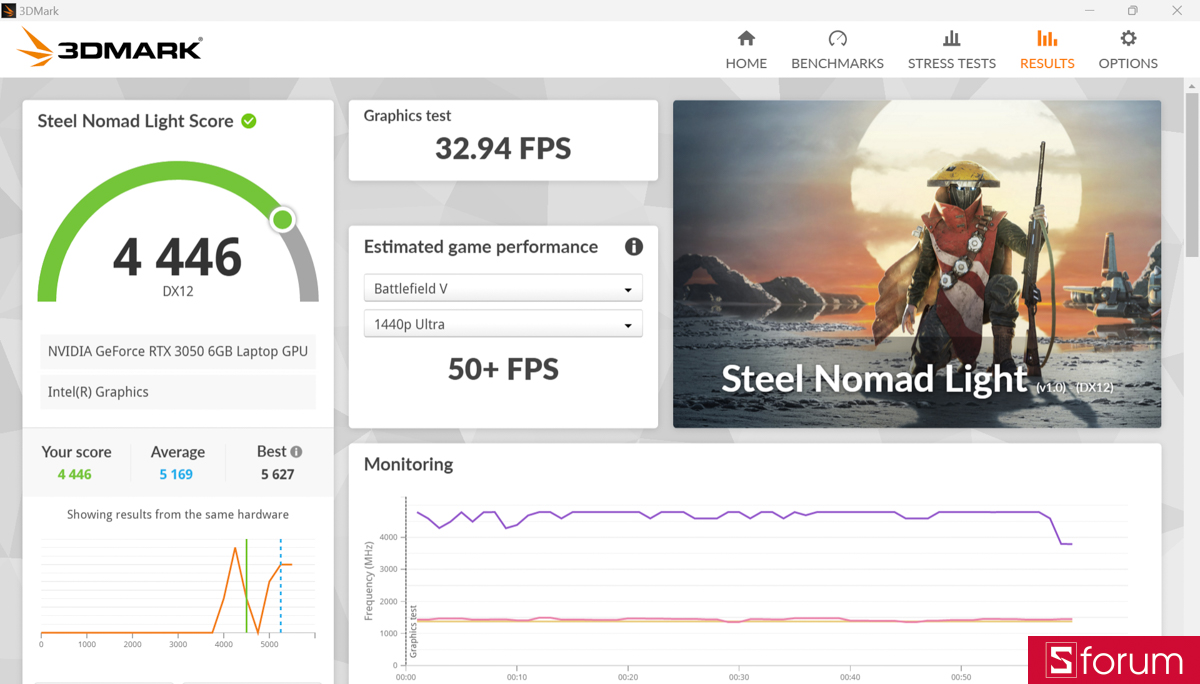Click the Average score 5 169 value
The height and width of the screenshot is (684, 1200).
[x=177, y=474]
